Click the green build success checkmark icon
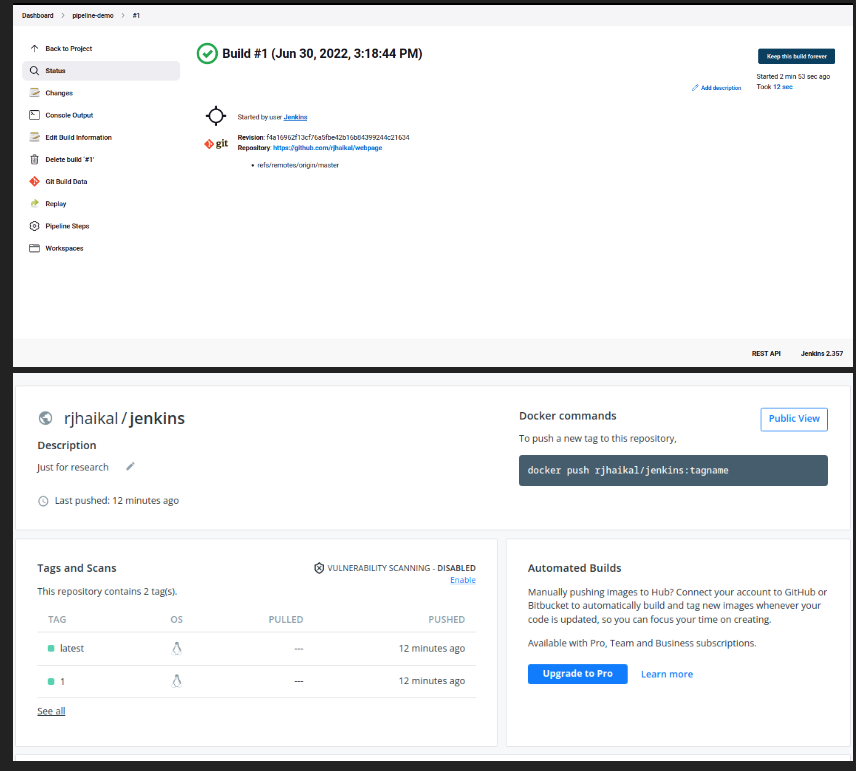The width and height of the screenshot is (856, 771). (x=207, y=54)
